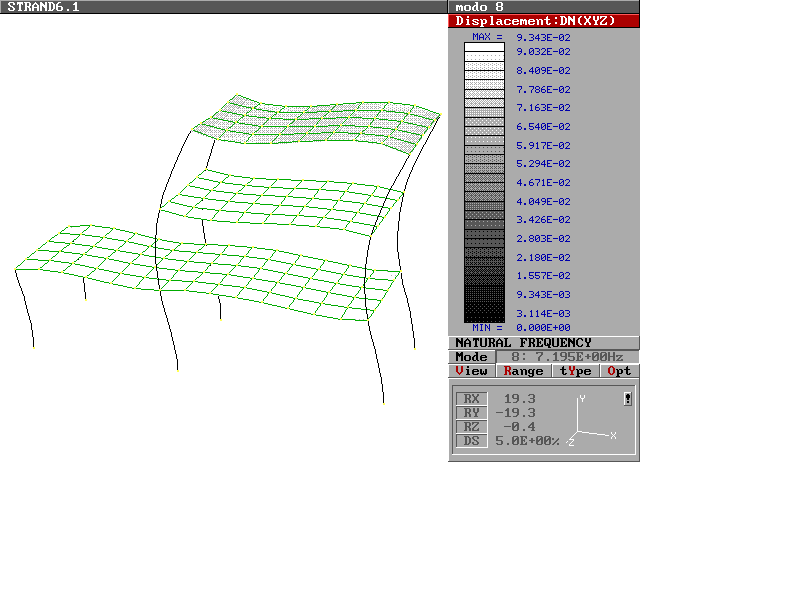Open the Range menu
800x600 pixels.
[523, 371]
